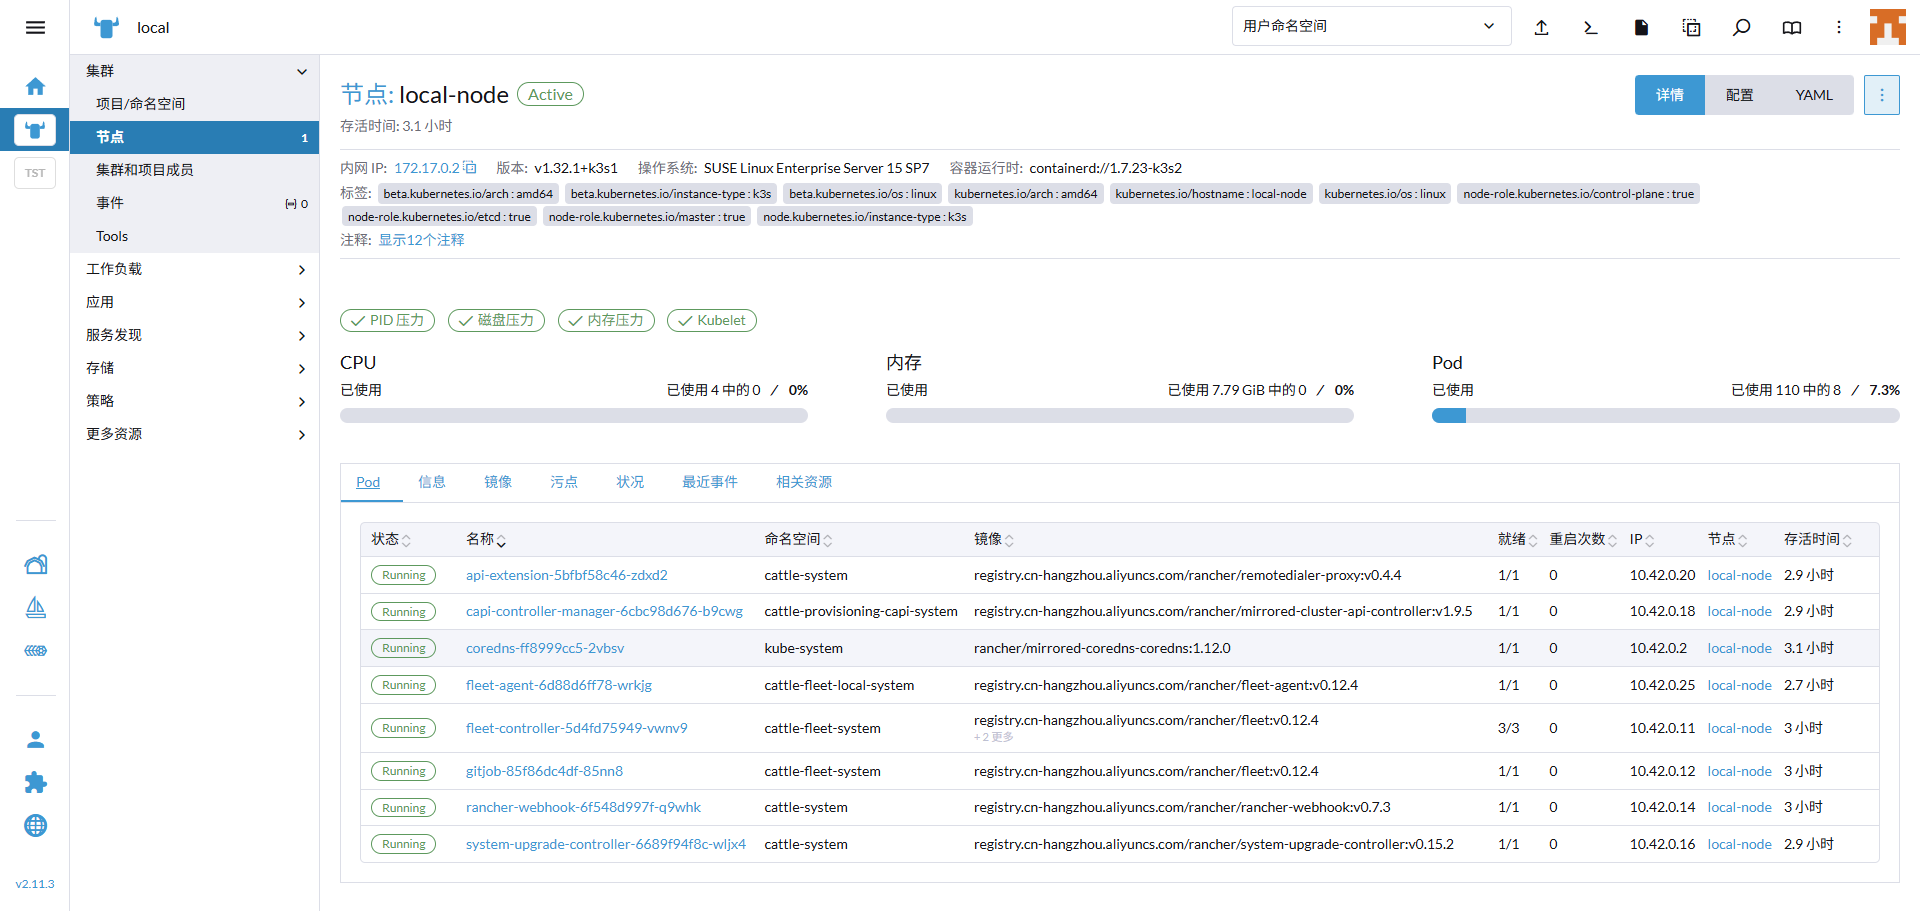This screenshot has width=1920, height=911.
Task: Switch to the 镜像 tab
Action: click(498, 482)
